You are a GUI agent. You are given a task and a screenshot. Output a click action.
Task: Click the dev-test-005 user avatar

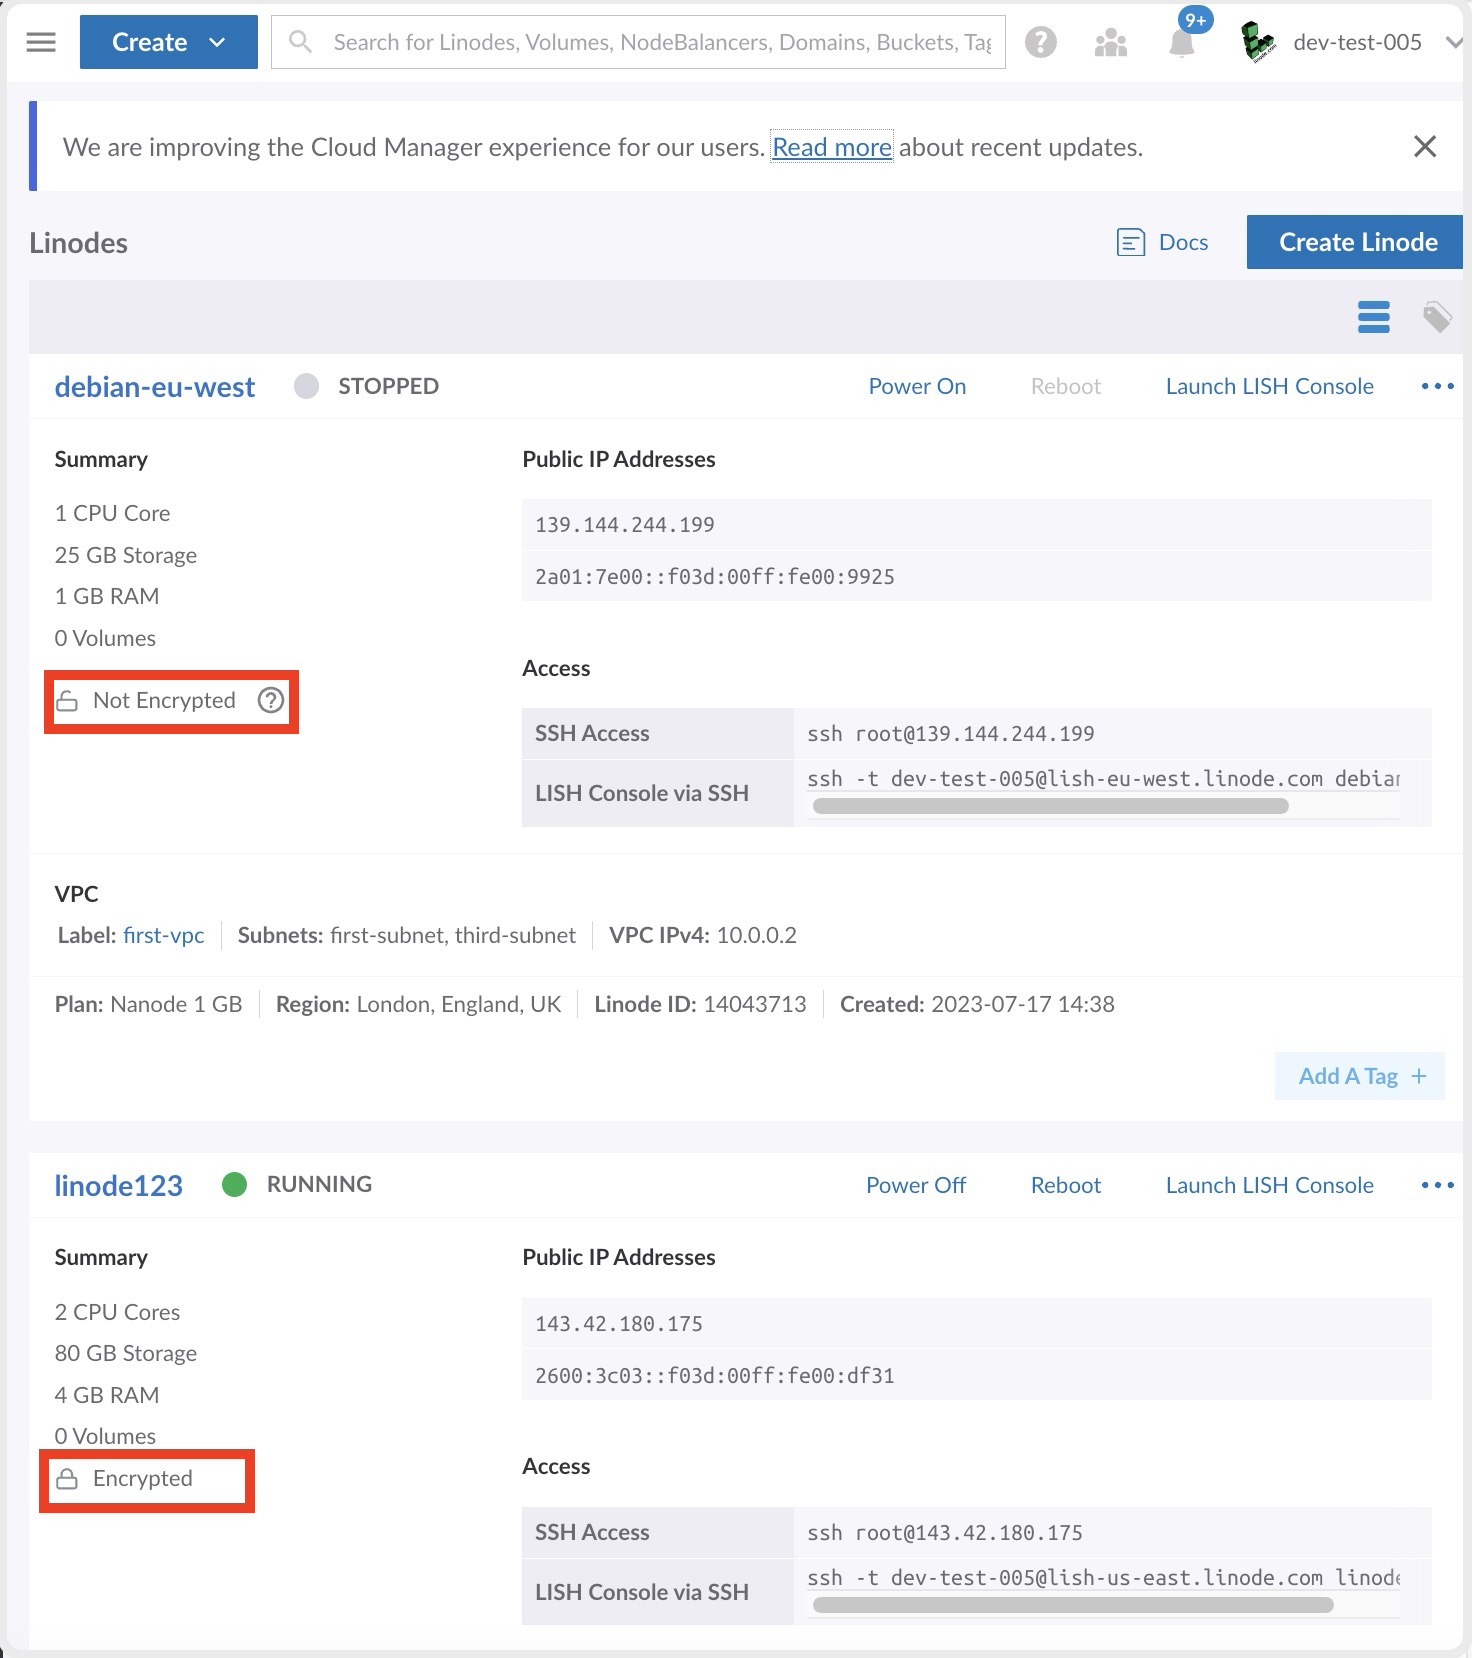coord(1258,42)
